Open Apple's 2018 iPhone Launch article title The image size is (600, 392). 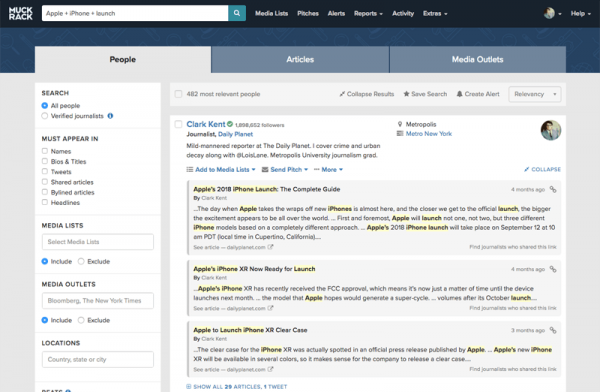(x=267, y=189)
